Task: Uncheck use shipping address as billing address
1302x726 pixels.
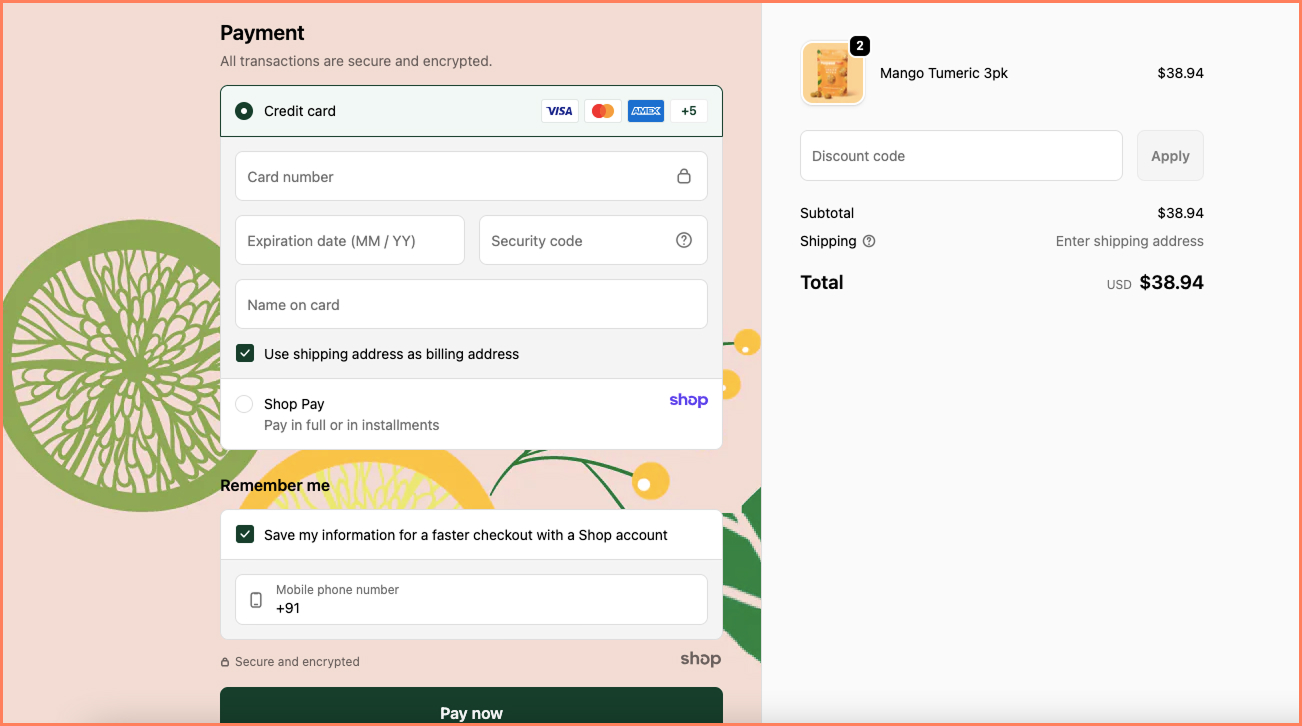Action: click(x=245, y=353)
